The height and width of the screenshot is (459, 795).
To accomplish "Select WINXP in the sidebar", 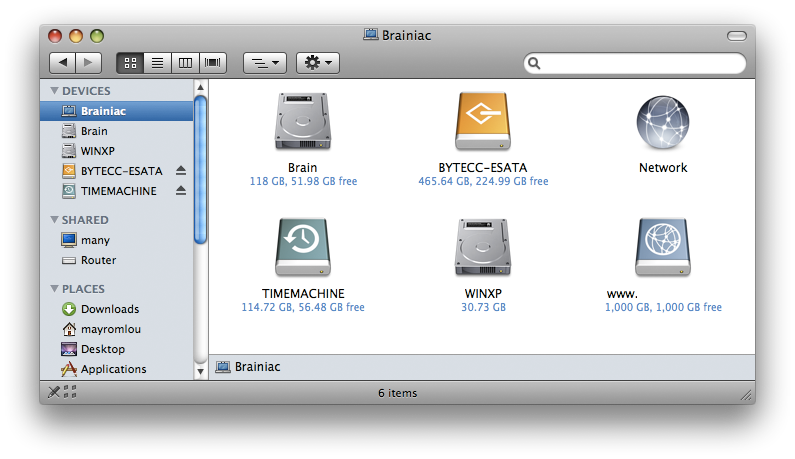I will pos(117,151).
